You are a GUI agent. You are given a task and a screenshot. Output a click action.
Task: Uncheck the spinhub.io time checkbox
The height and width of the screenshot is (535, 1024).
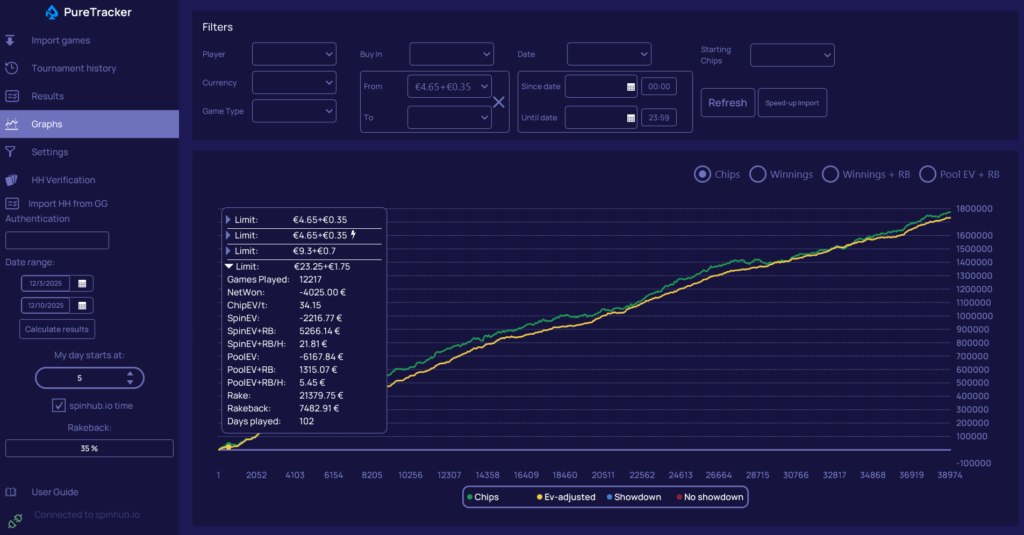pyautogui.click(x=59, y=405)
